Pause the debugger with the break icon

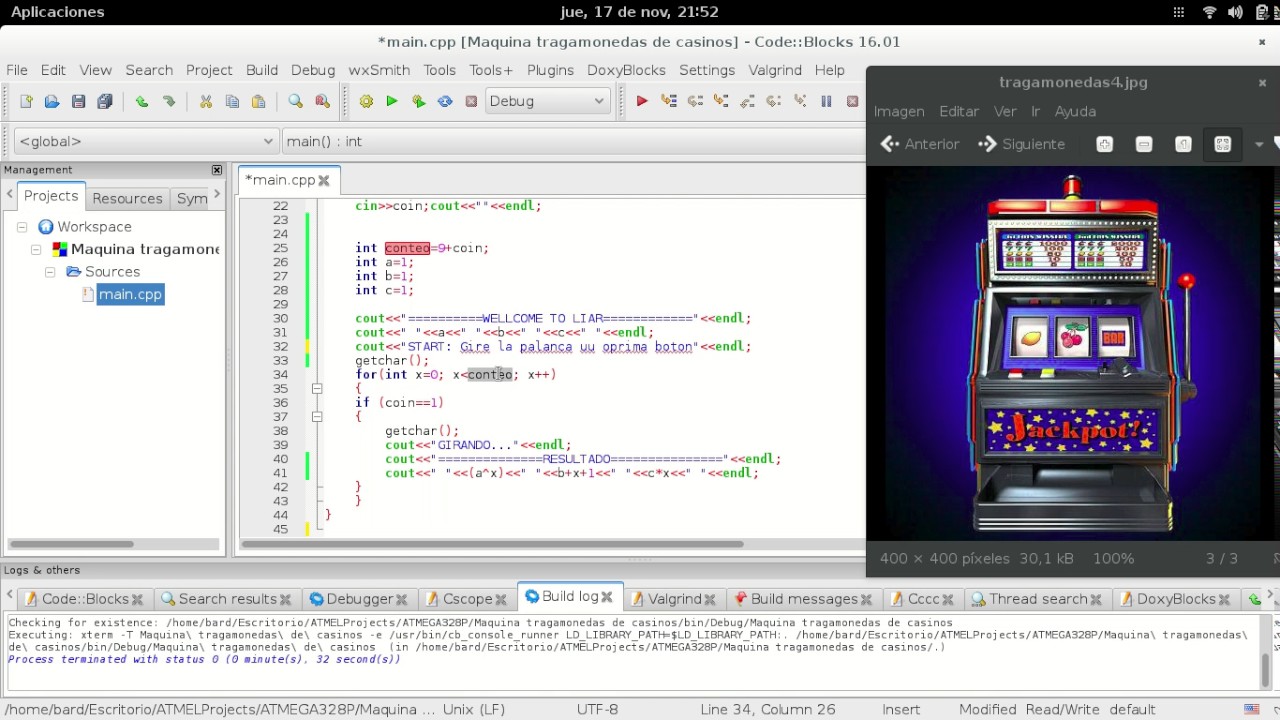pyautogui.click(x=826, y=101)
